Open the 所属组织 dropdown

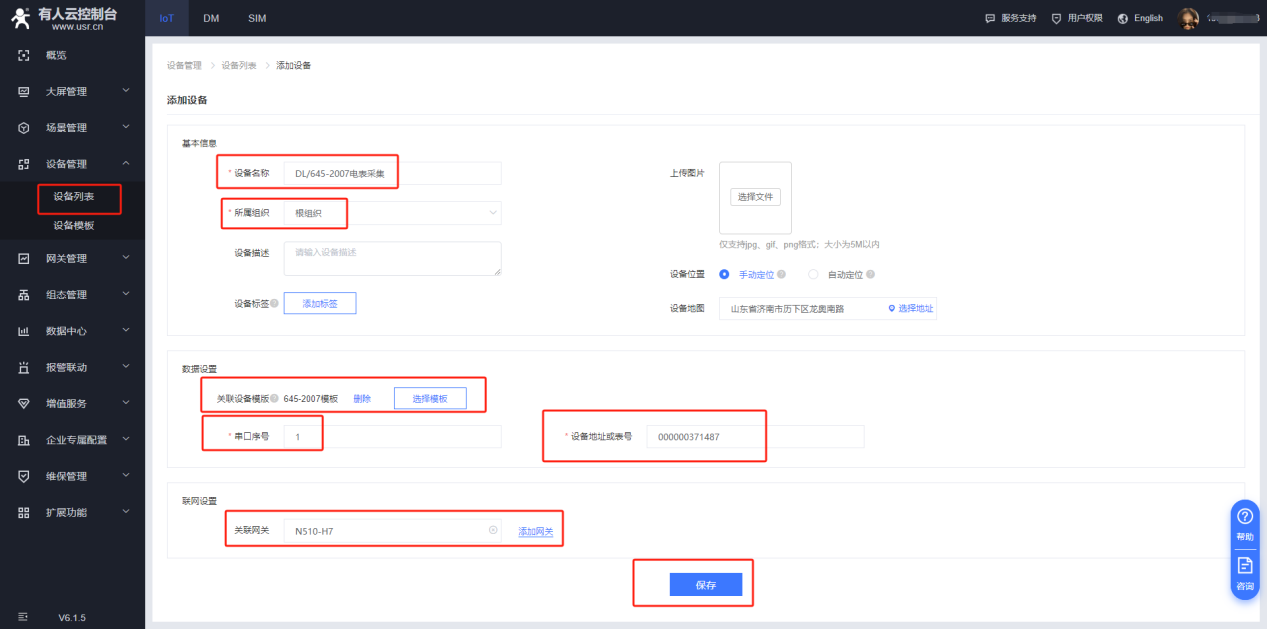point(392,213)
